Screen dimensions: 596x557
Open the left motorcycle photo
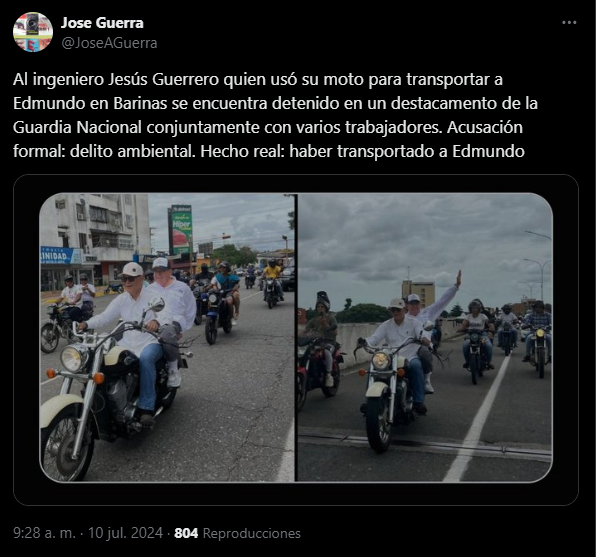tap(167, 338)
